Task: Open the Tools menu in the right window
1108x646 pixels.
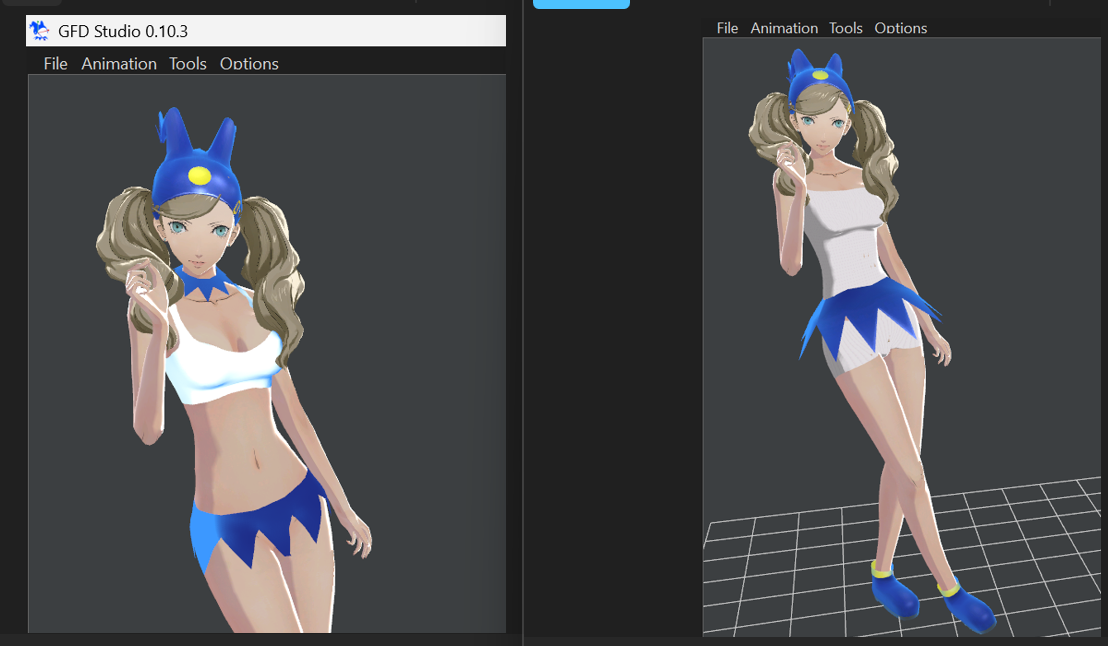Action: [x=845, y=28]
